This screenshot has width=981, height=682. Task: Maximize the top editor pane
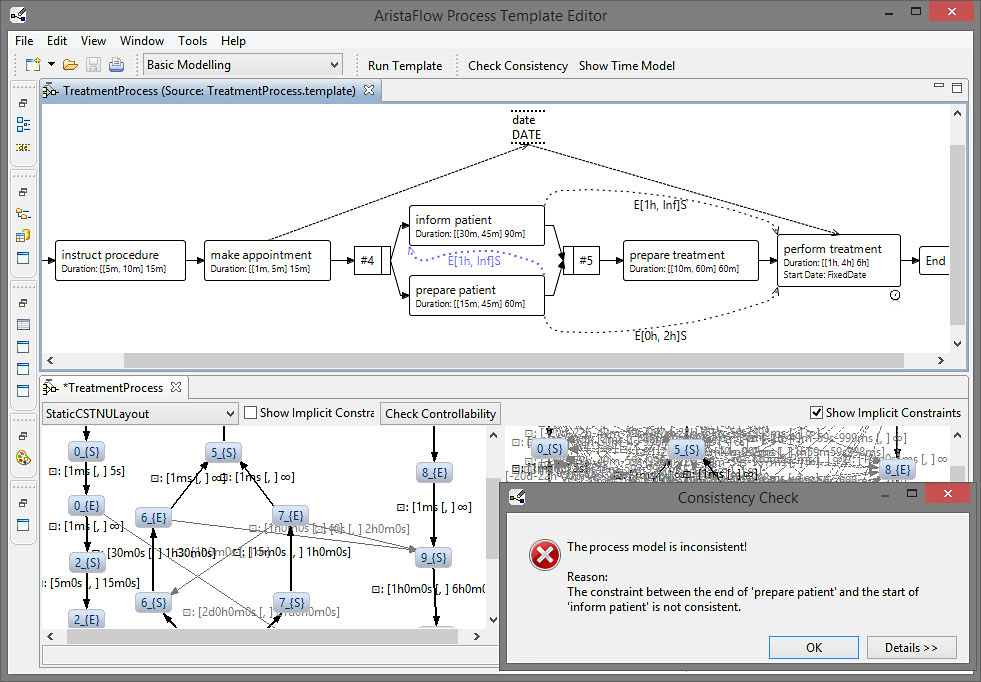pyautogui.click(x=957, y=88)
